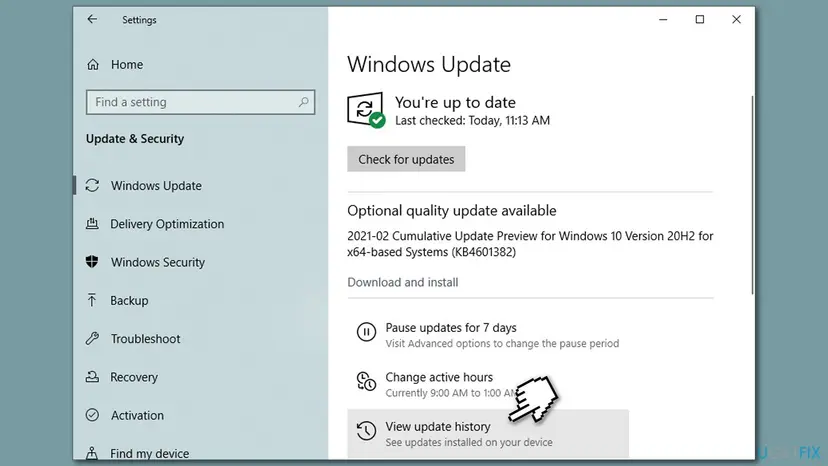Click the search magnifier icon
The width and height of the screenshot is (828, 466).
303,102
